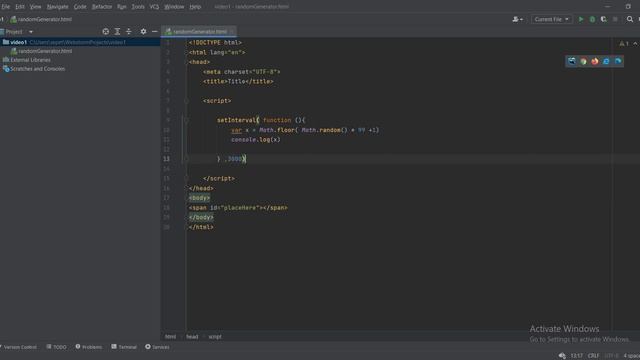
Task: Click the title tag line
Action: [238, 81]
